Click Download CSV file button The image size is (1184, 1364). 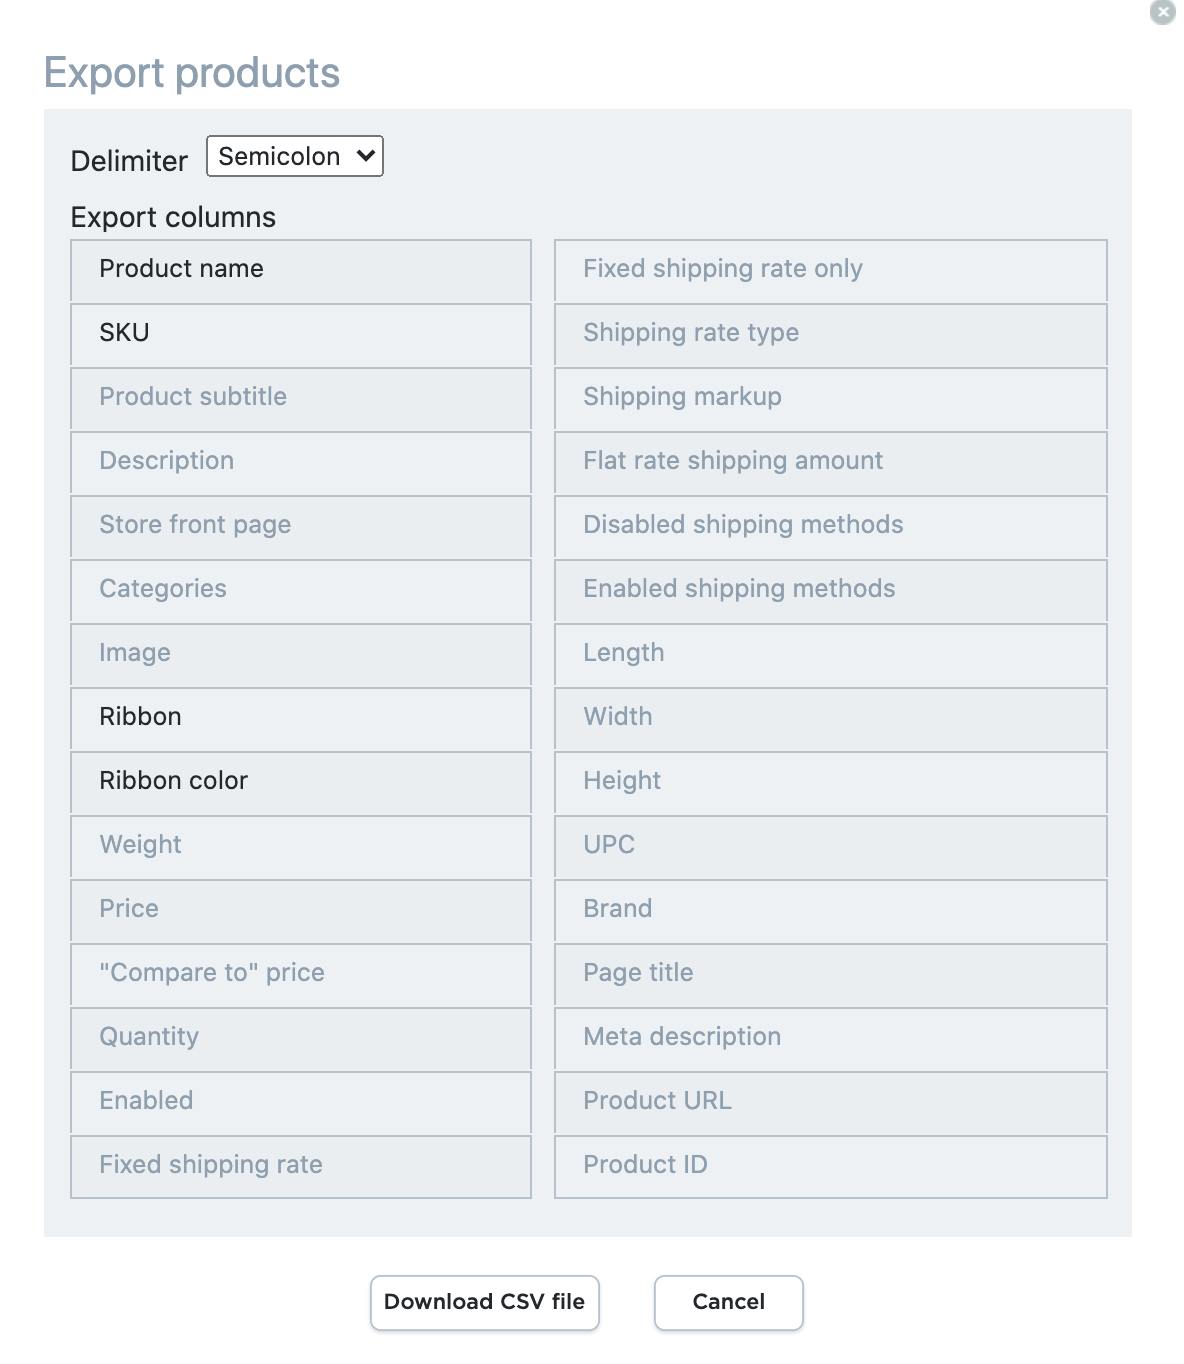point(484,1302)
